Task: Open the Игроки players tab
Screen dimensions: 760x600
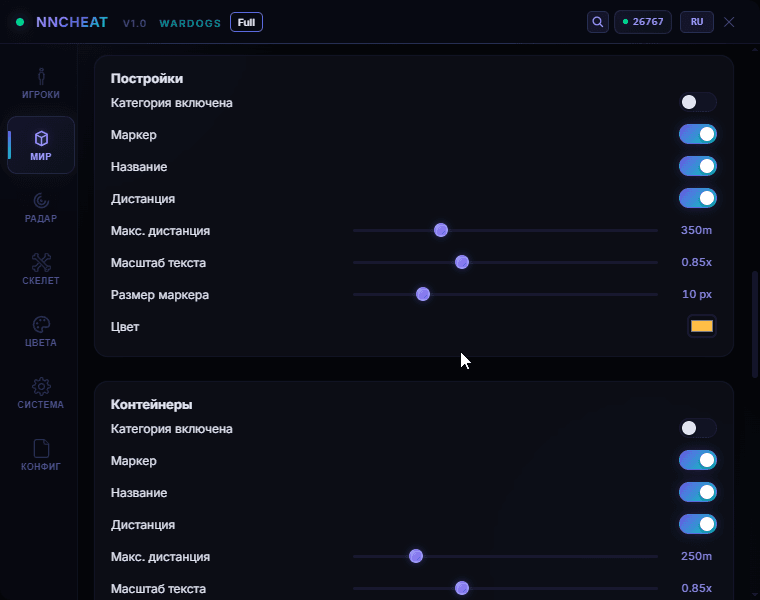Action: pyautogui.click(x=41, y=83)
